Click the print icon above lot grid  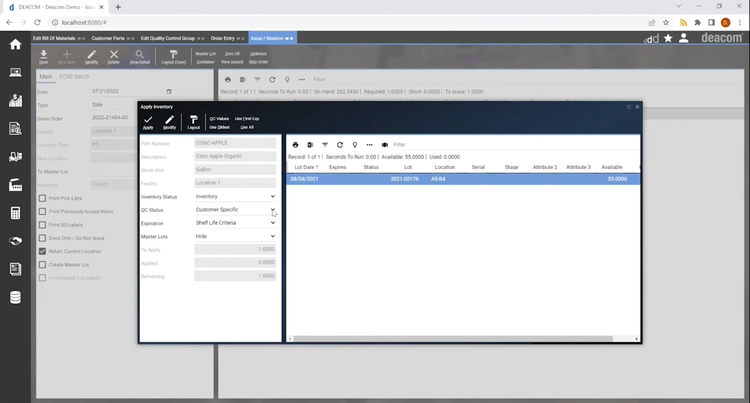295,144
